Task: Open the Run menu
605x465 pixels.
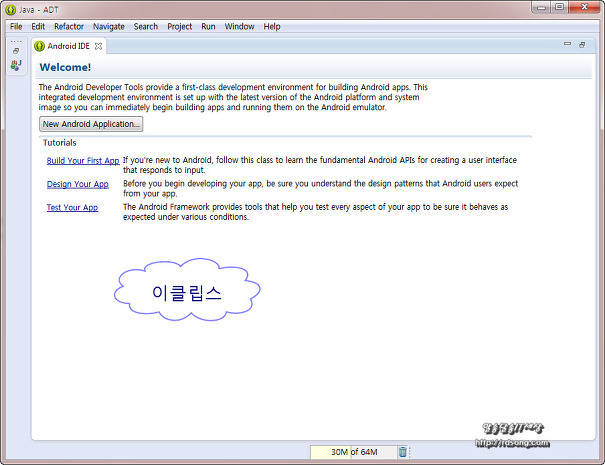Action: click(208, 27)
